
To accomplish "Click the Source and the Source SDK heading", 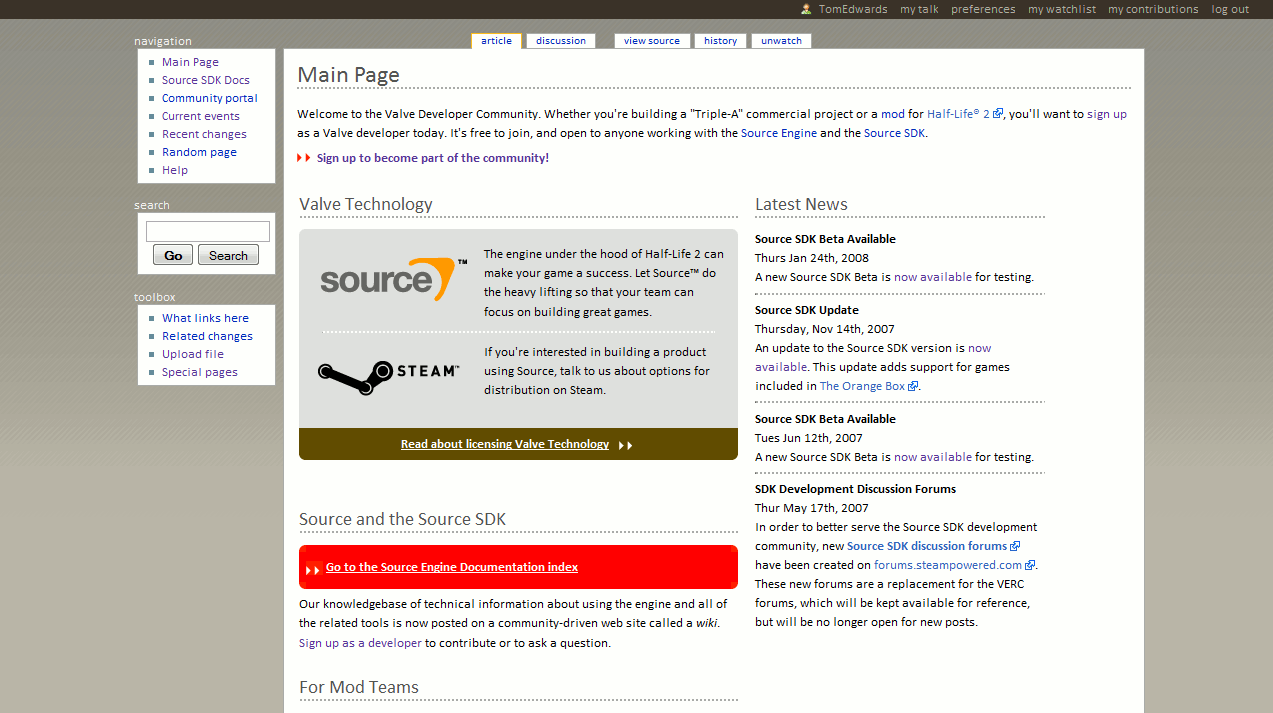I will (x=402, y=519).
